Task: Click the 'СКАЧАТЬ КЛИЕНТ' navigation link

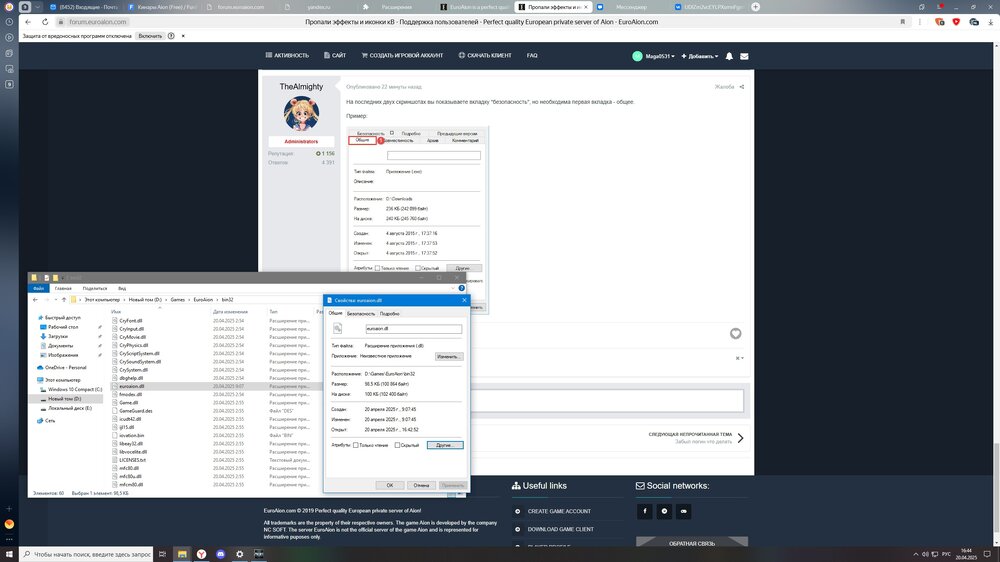Action: pos(490,56)
